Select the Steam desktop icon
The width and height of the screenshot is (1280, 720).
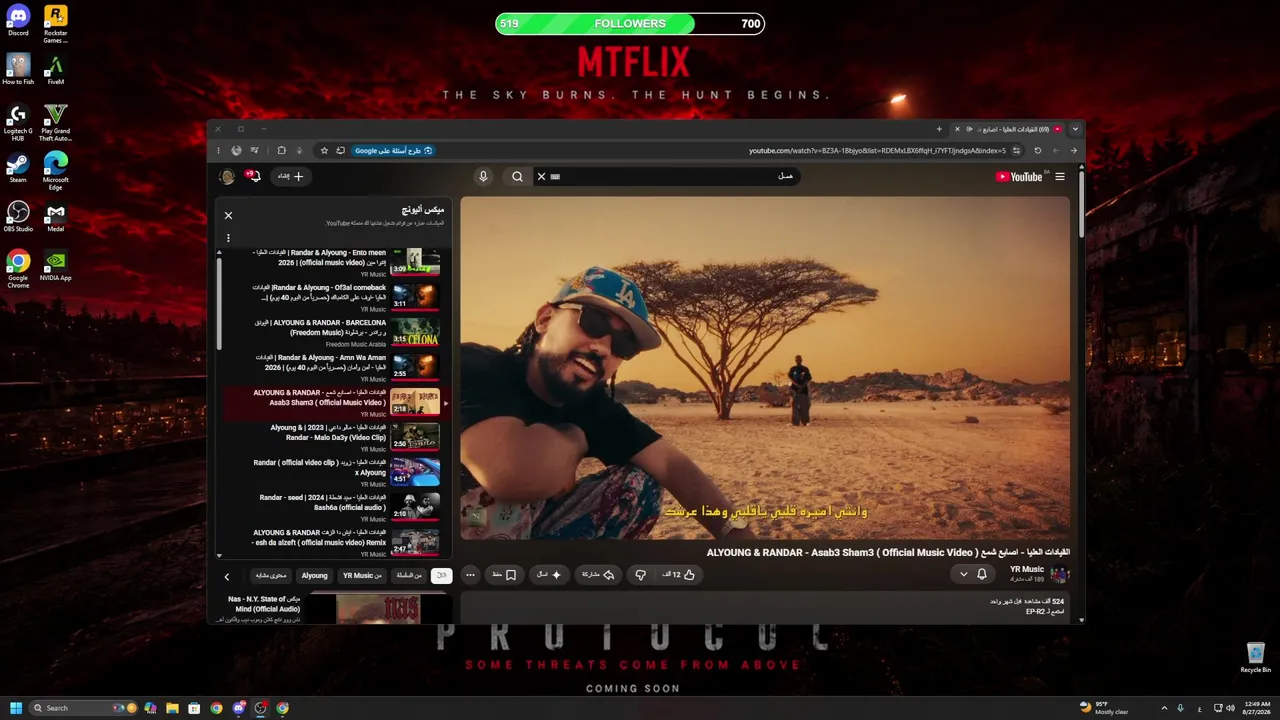tap(18, 167)
